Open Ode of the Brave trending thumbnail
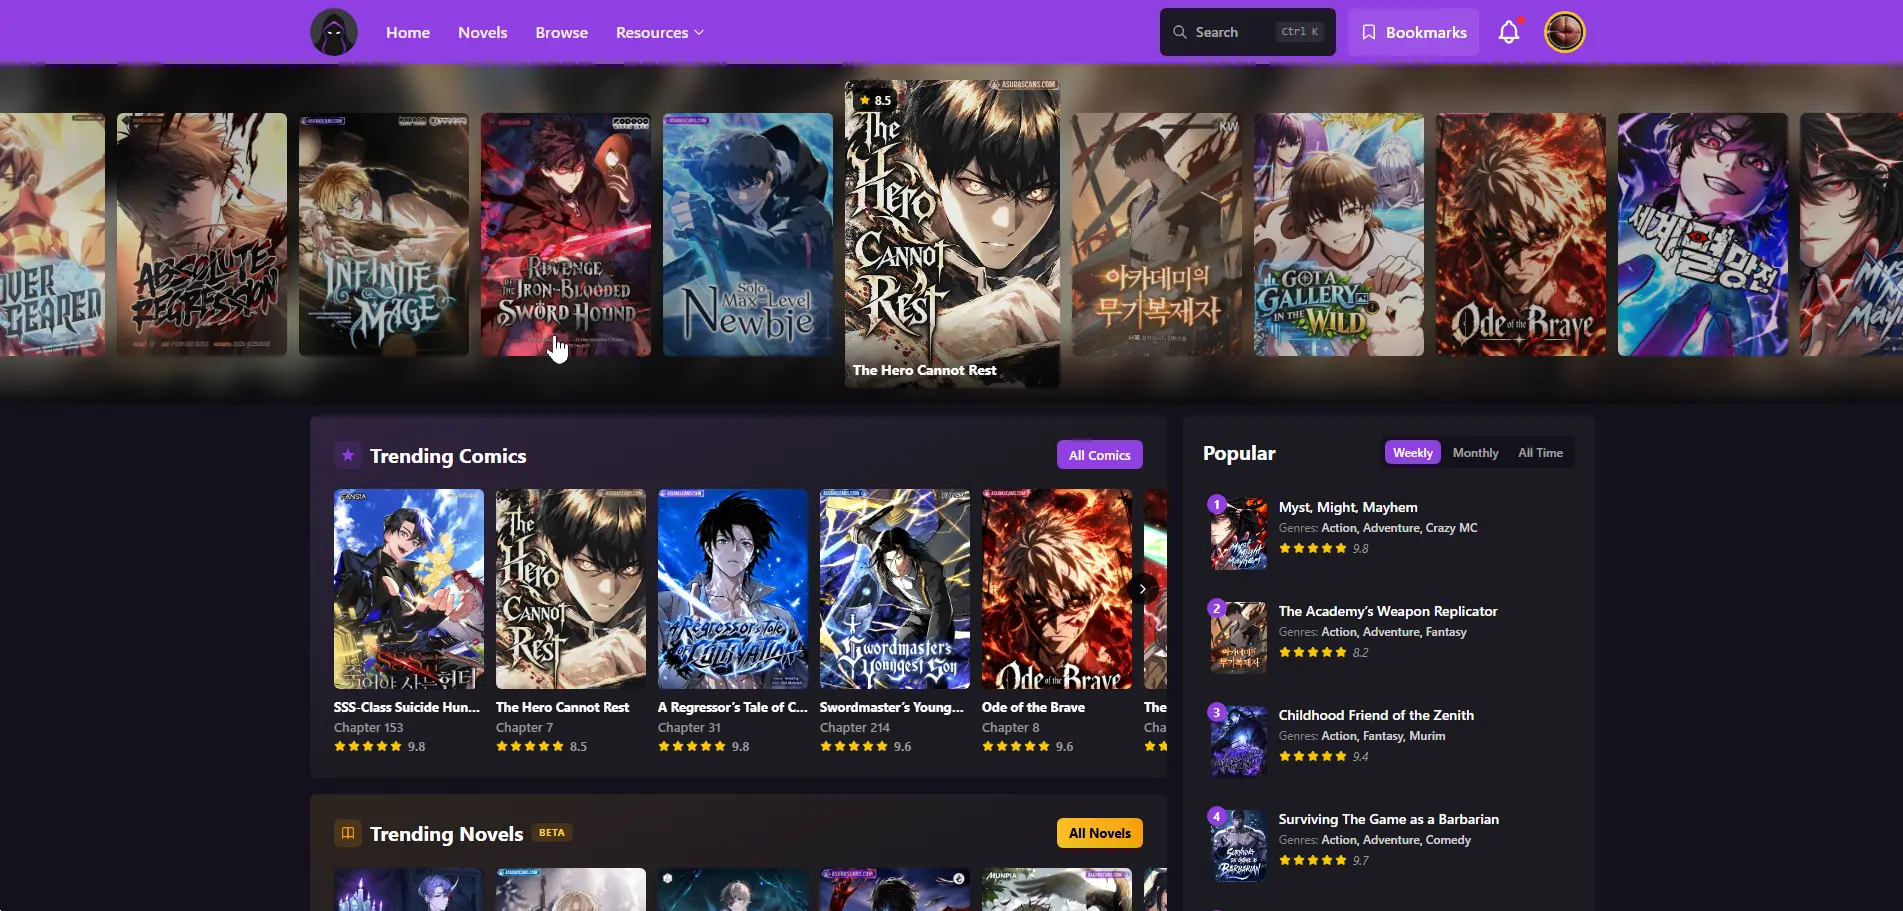The height and width of the screenshot is (911, 1903). (x=1057, y=589)
